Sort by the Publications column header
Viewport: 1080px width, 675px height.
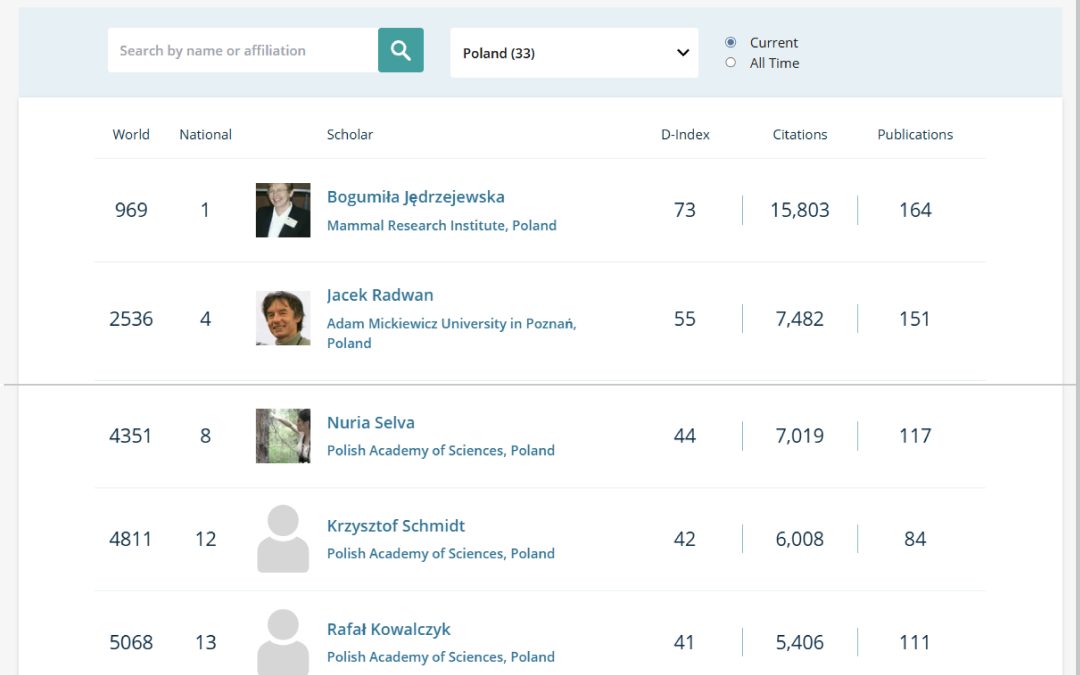point(914,134)
